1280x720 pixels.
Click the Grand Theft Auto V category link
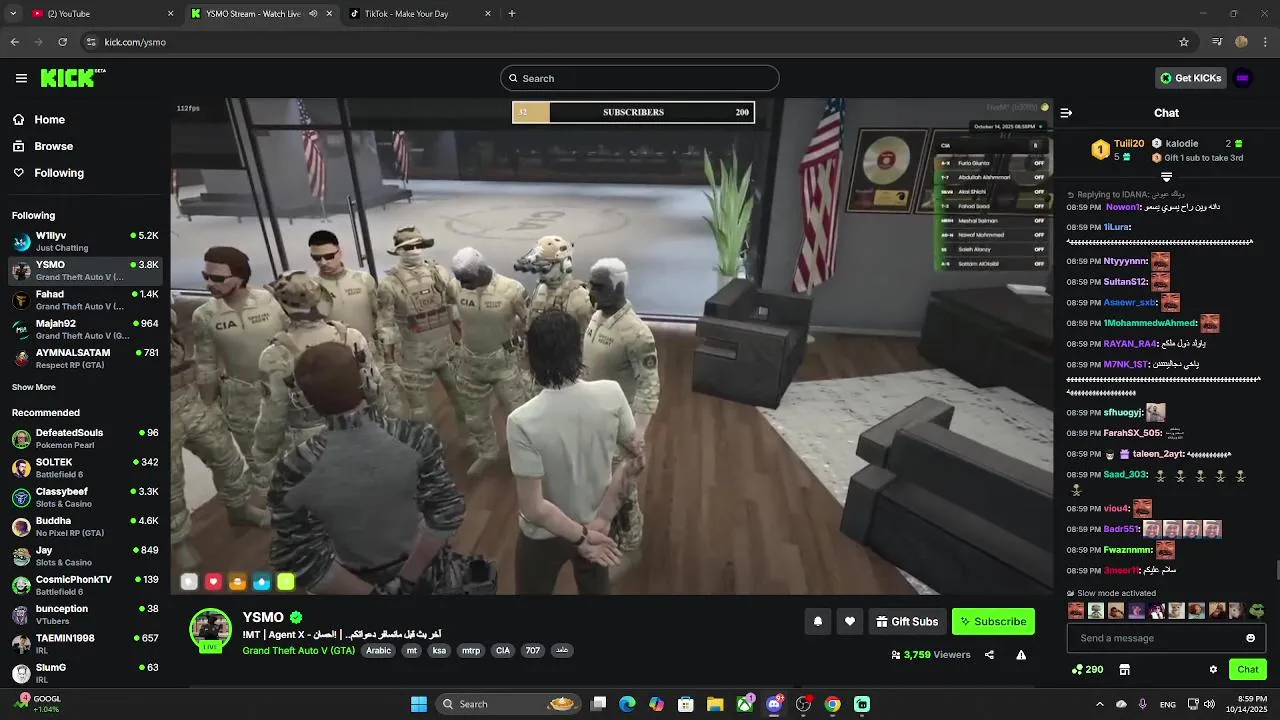(298, 650)
